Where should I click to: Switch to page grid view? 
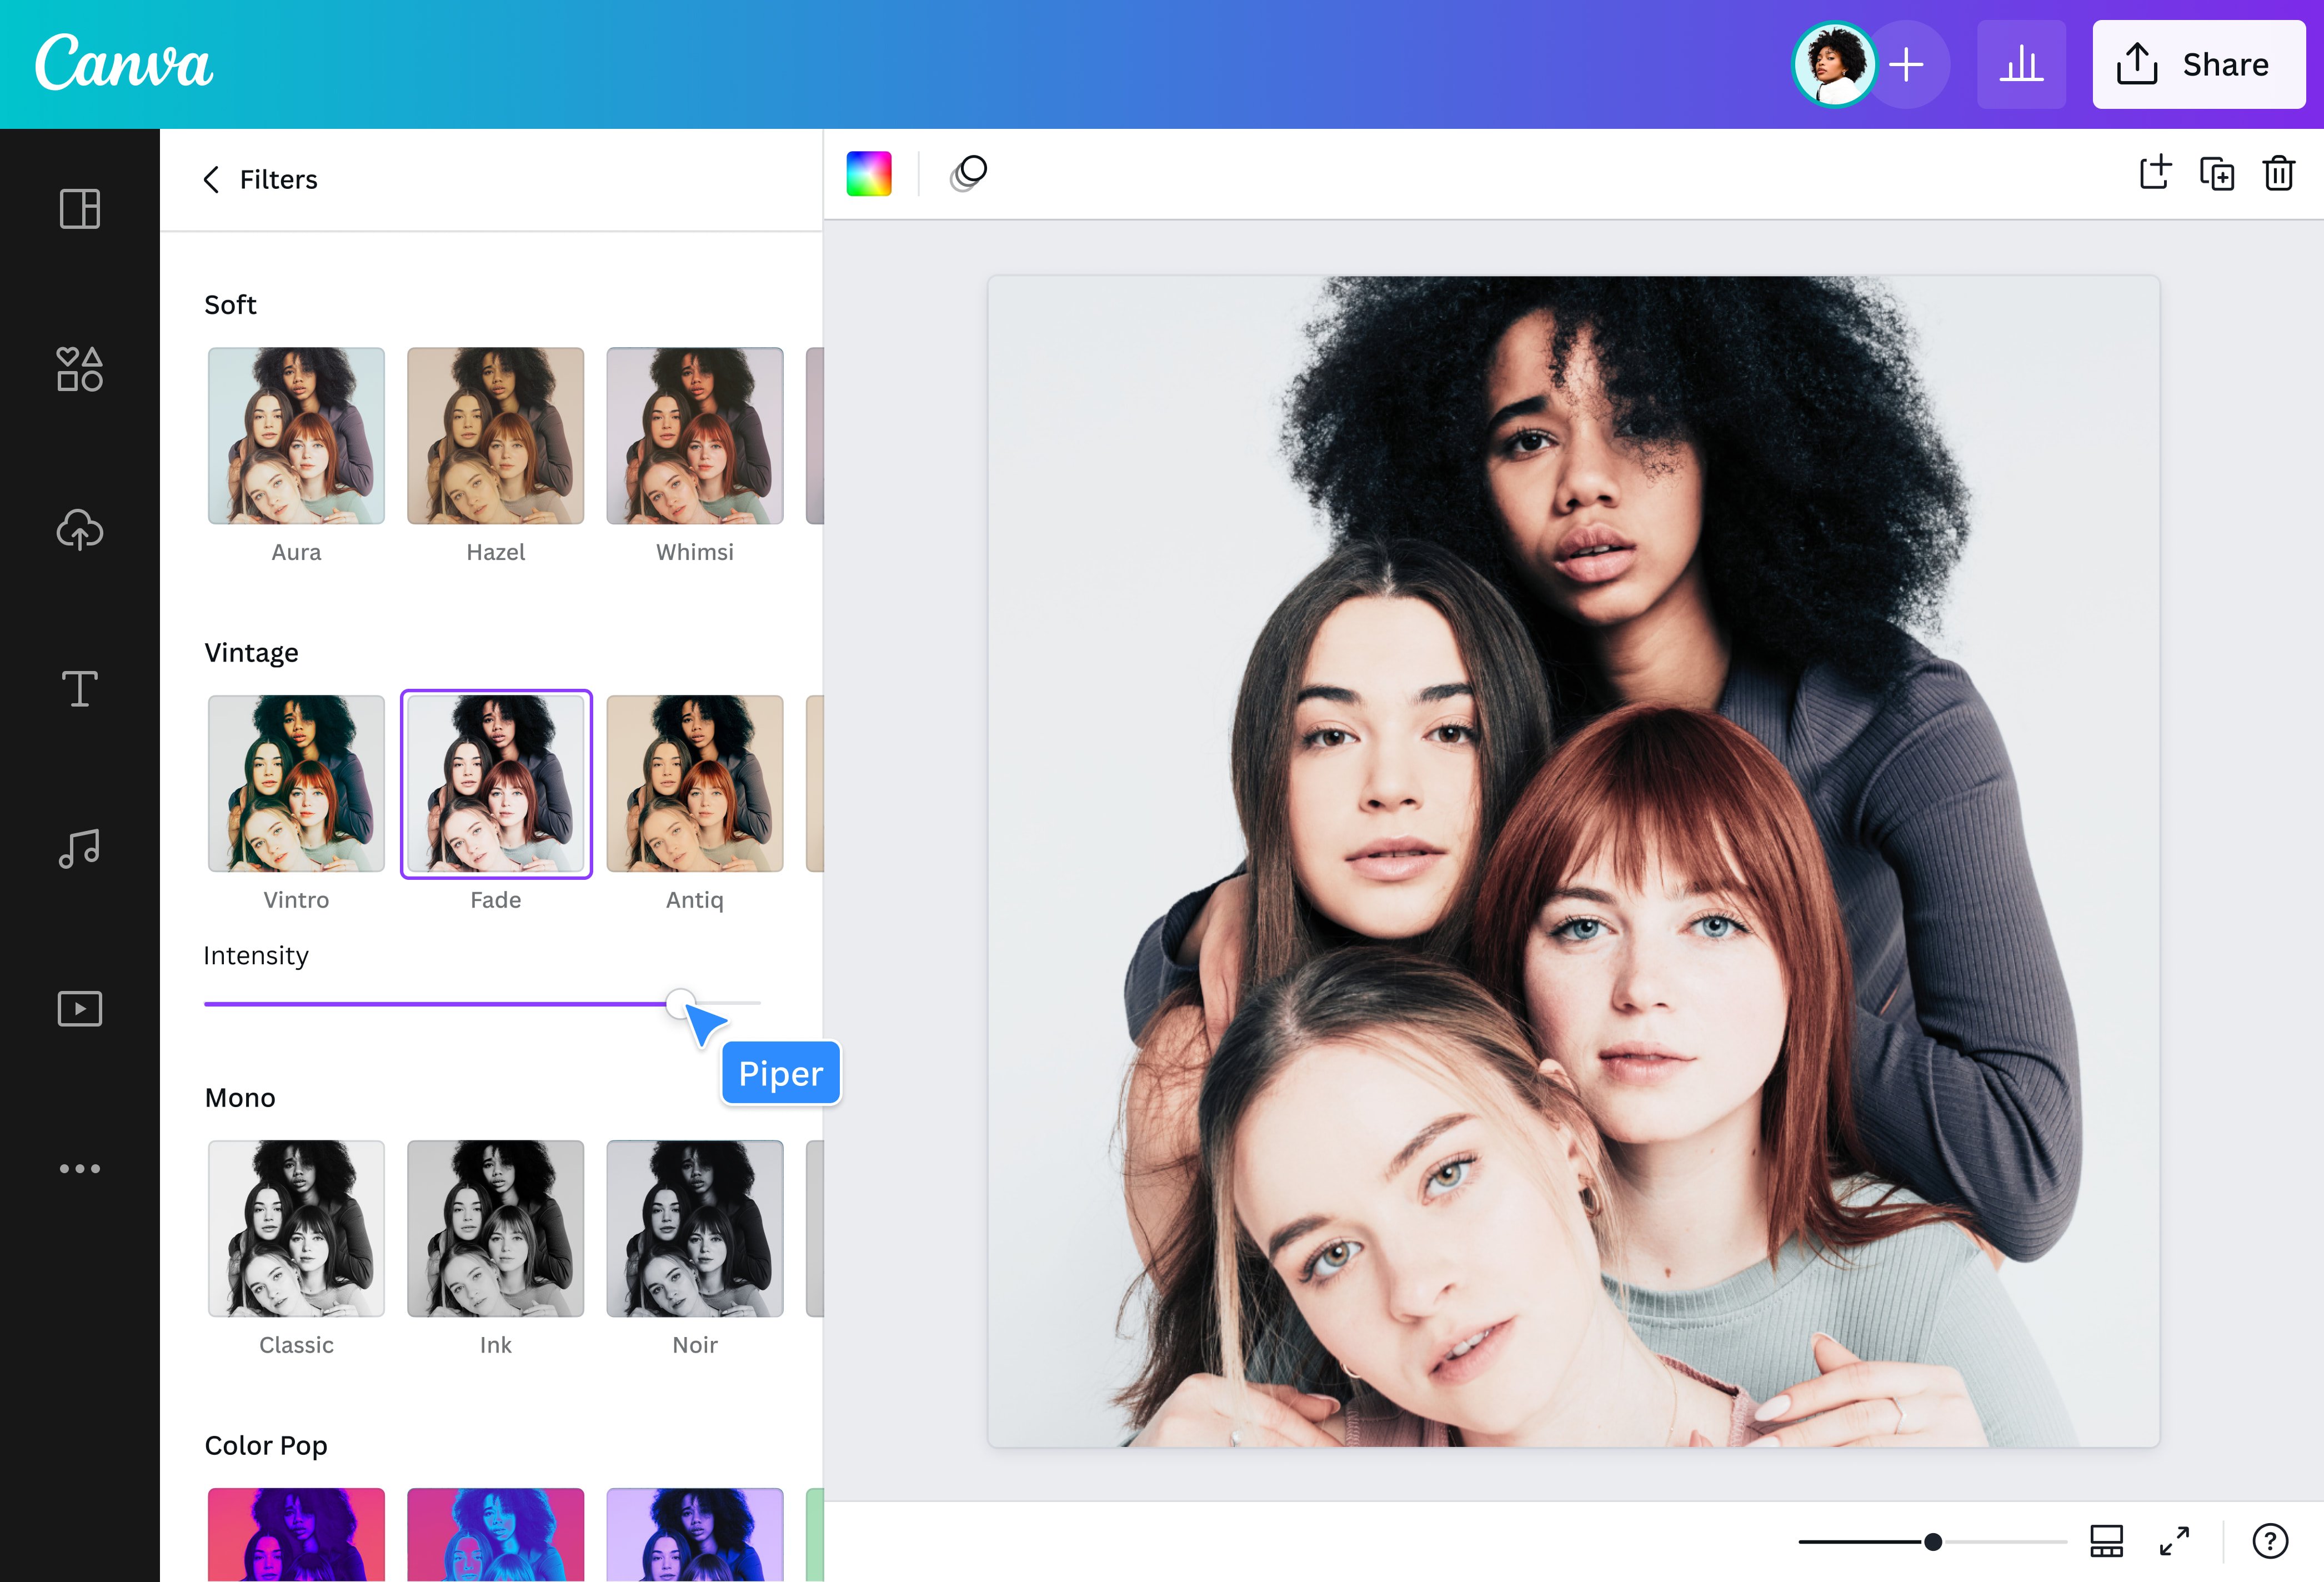coord(2106,1541)
